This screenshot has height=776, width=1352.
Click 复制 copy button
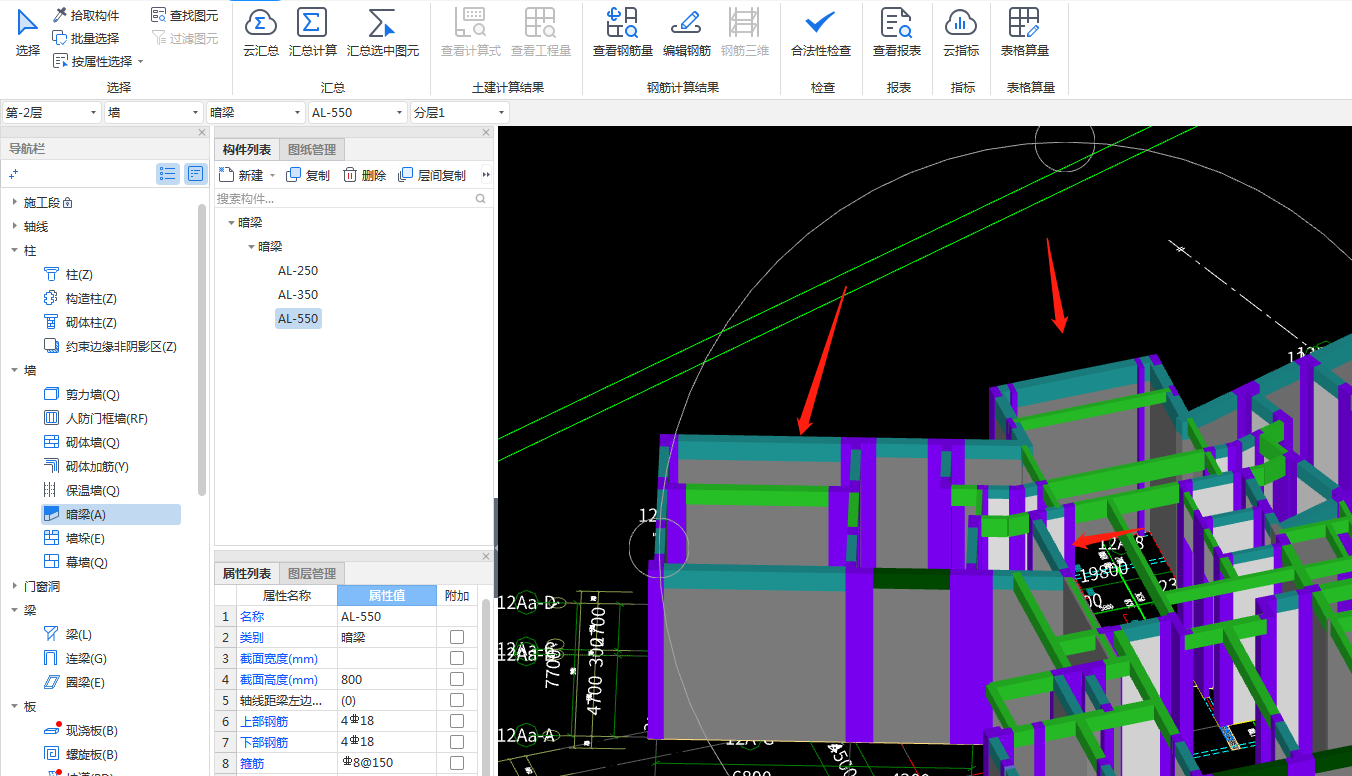[308, 175]
